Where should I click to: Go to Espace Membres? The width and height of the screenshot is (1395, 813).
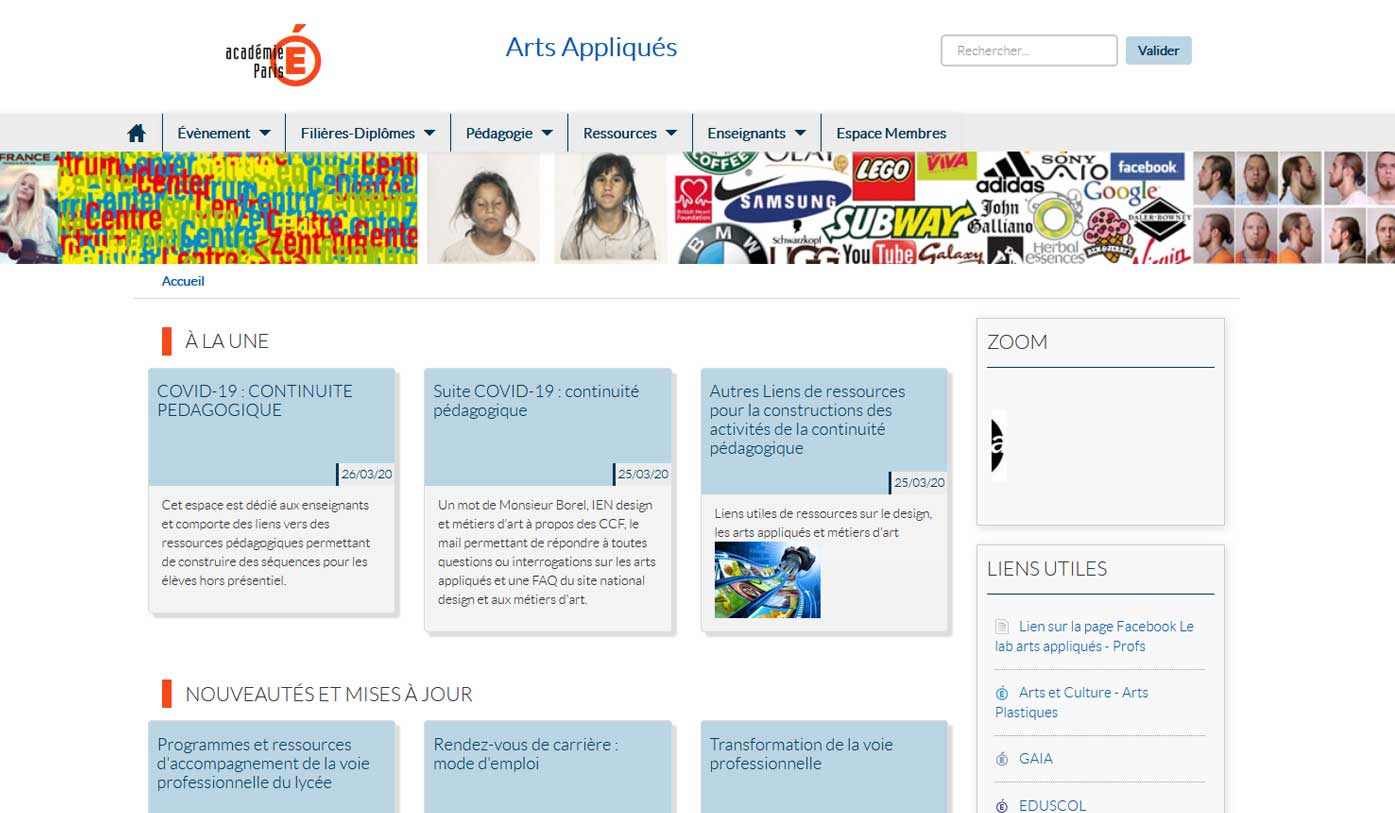point(891,133)
